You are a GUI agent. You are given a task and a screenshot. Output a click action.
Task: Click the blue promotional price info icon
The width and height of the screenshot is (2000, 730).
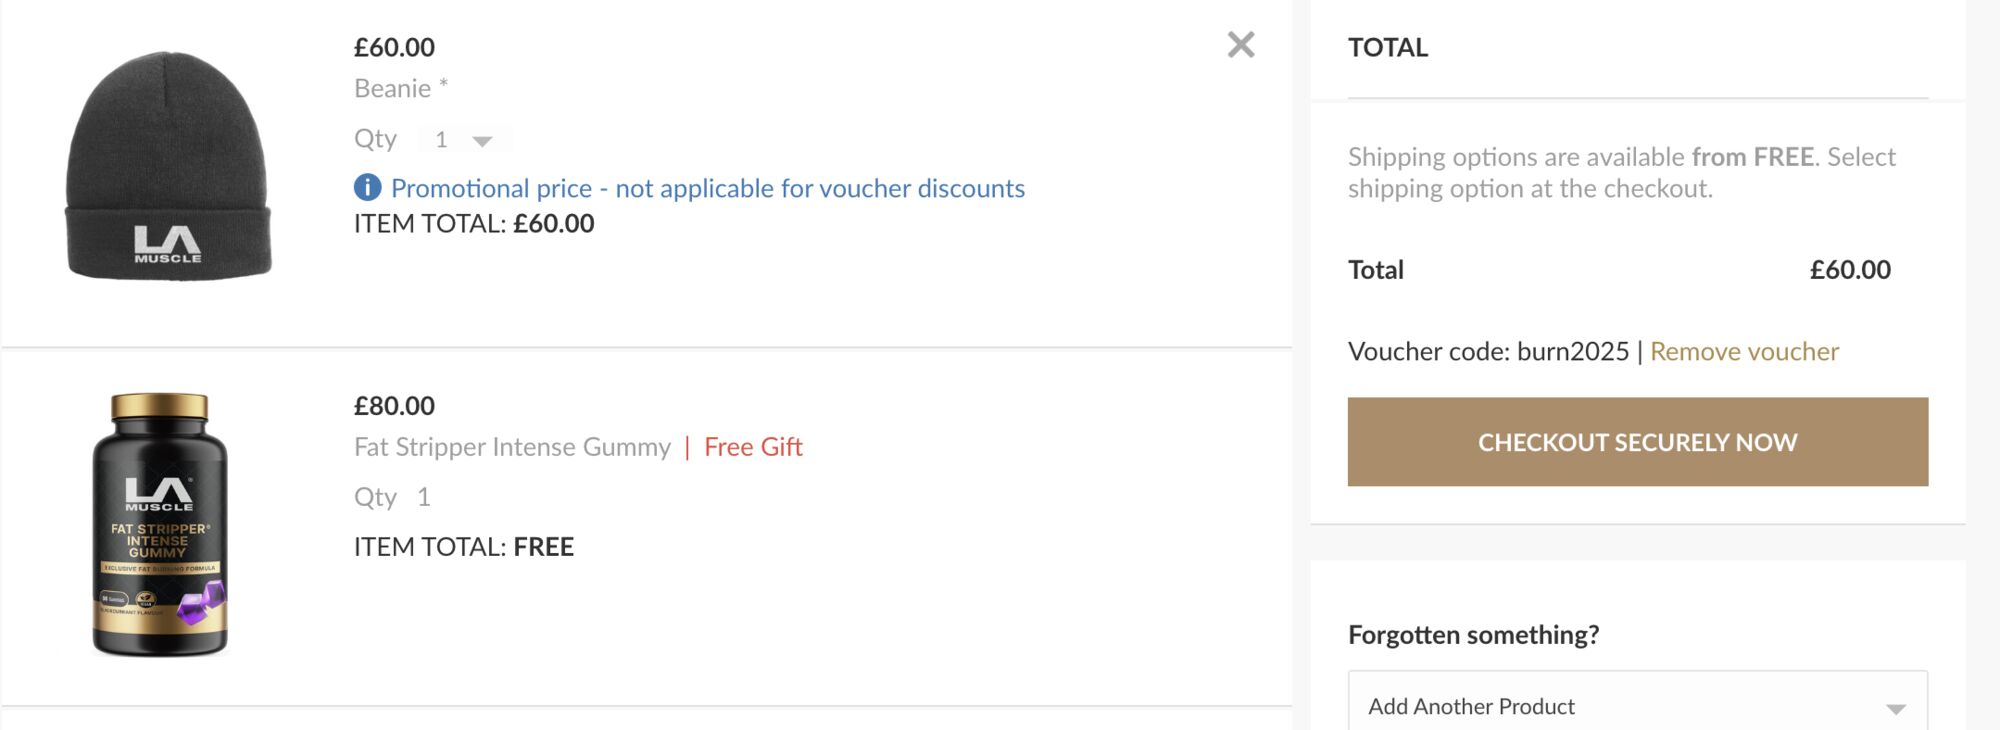point(367,187)
